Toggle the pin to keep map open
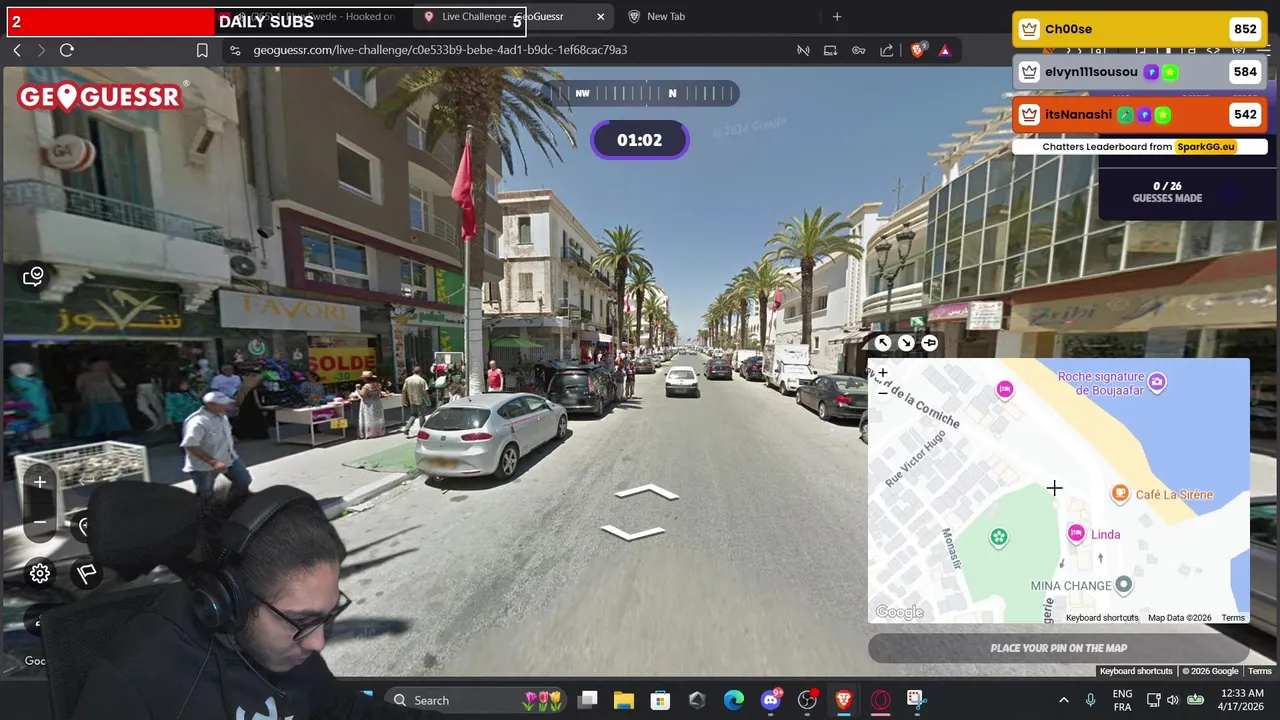1280x720 pixels. point(930,343)
